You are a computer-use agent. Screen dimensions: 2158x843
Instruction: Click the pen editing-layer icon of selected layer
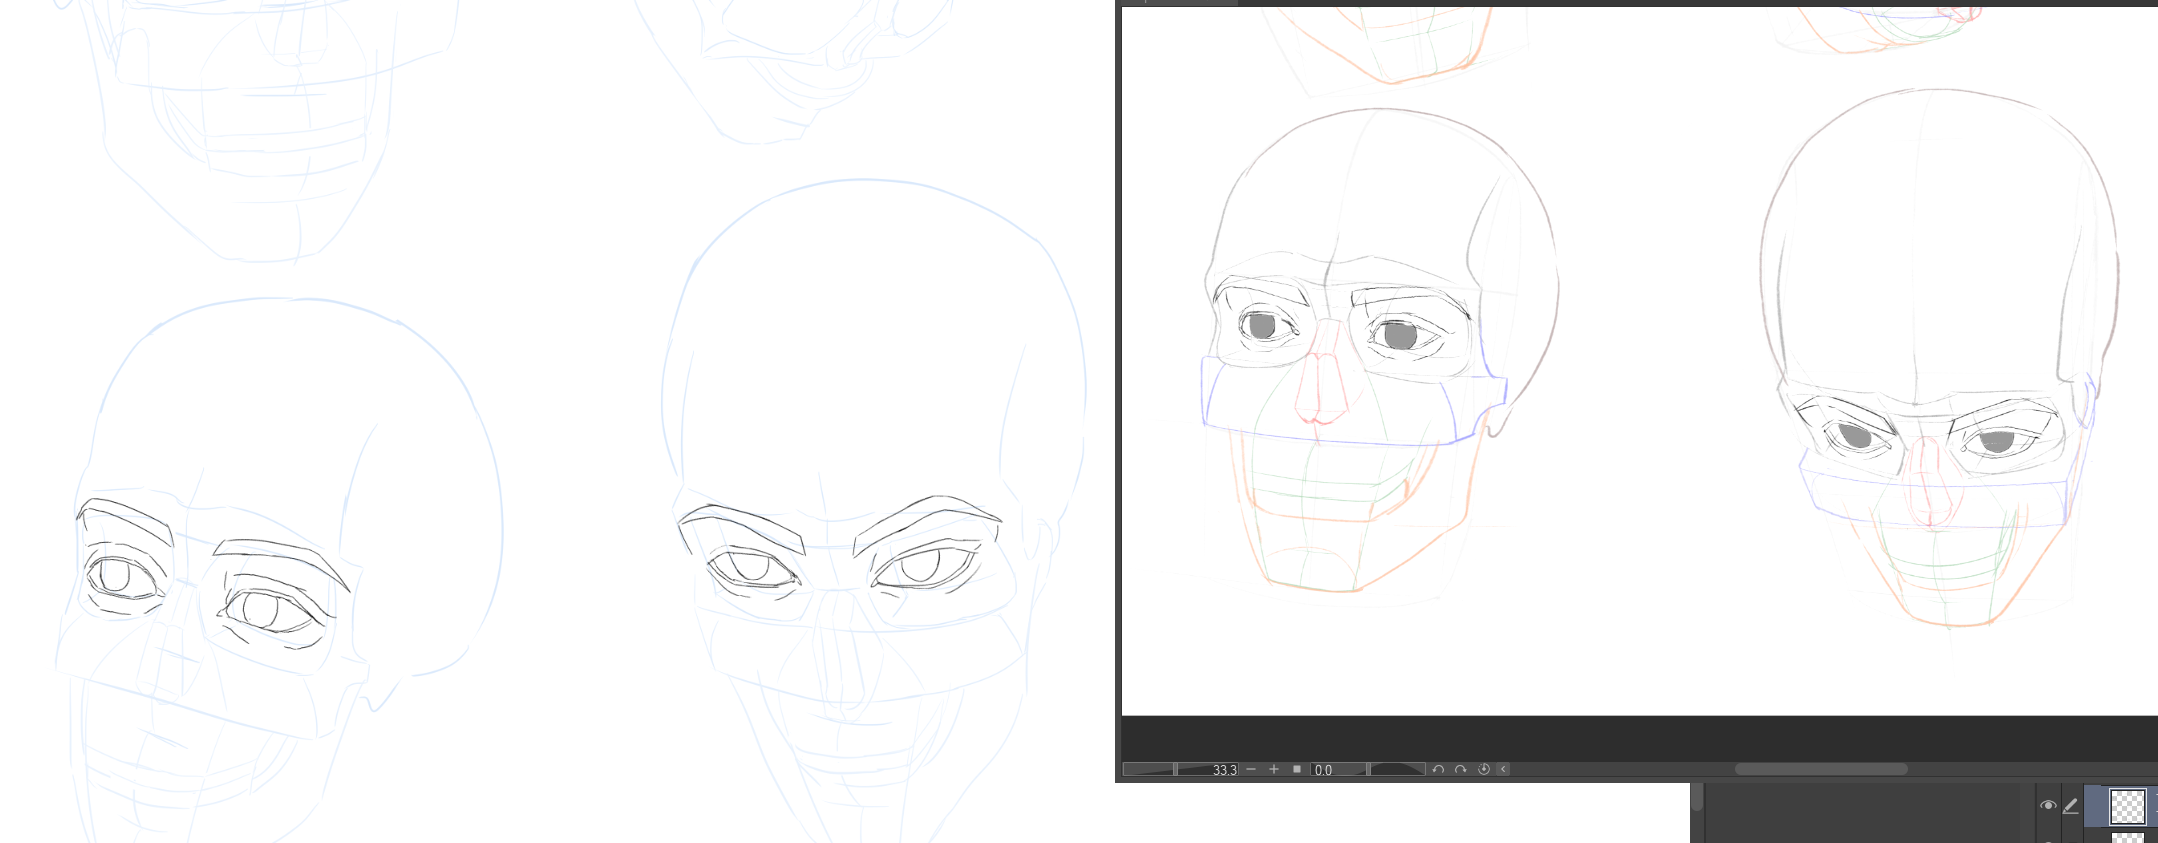pyautogui.click(x=2070, y=805)
